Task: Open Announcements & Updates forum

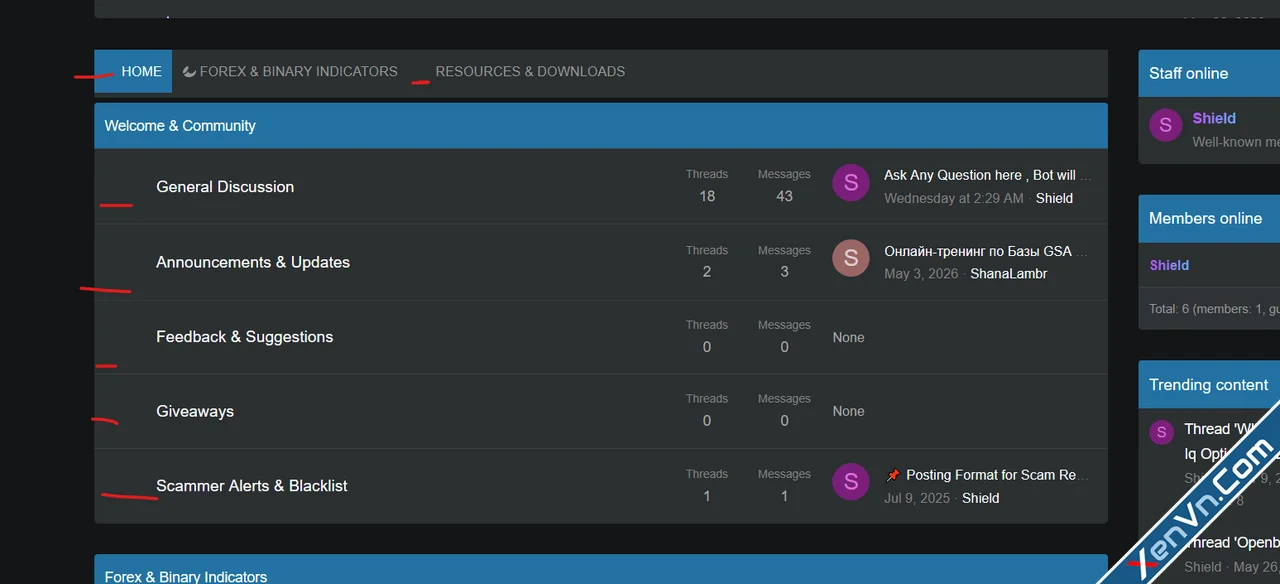Action: click(x=253, y=262)
